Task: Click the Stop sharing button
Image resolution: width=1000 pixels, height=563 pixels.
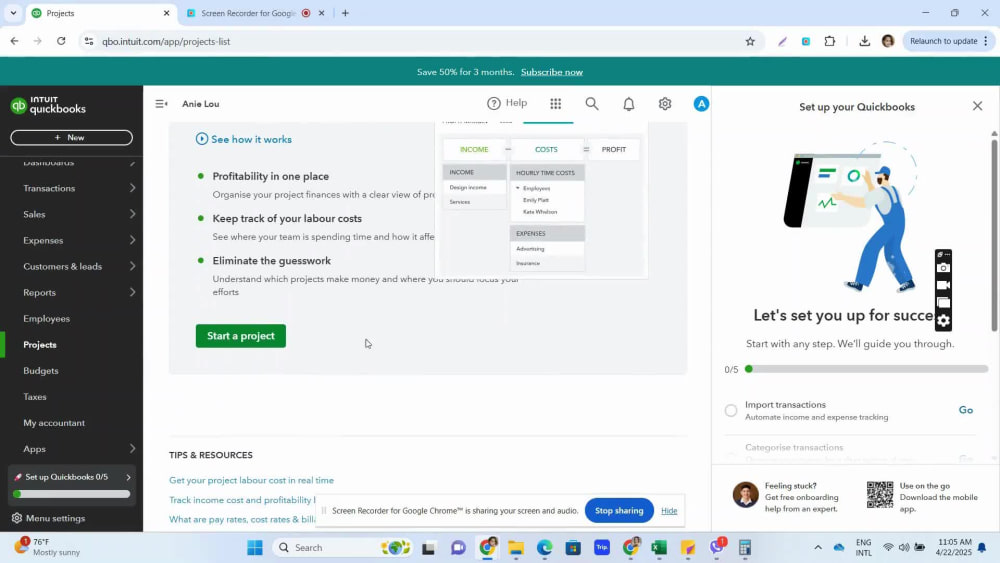Action: (x=619, y=511)
